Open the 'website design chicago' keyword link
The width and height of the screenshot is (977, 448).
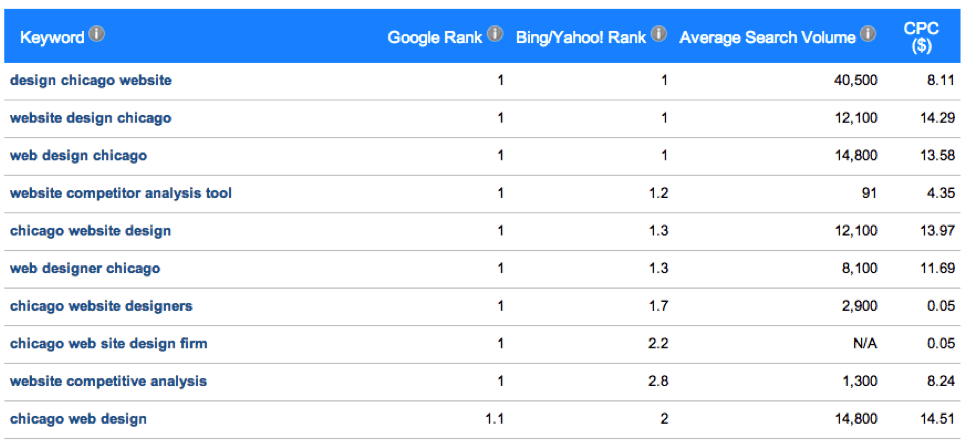tap(90, 118)
